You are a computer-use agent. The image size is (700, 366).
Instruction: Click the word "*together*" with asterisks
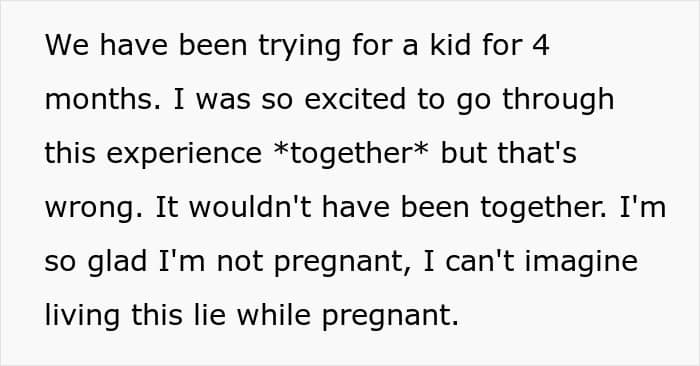pyautogui.click(x=351, y=154)
